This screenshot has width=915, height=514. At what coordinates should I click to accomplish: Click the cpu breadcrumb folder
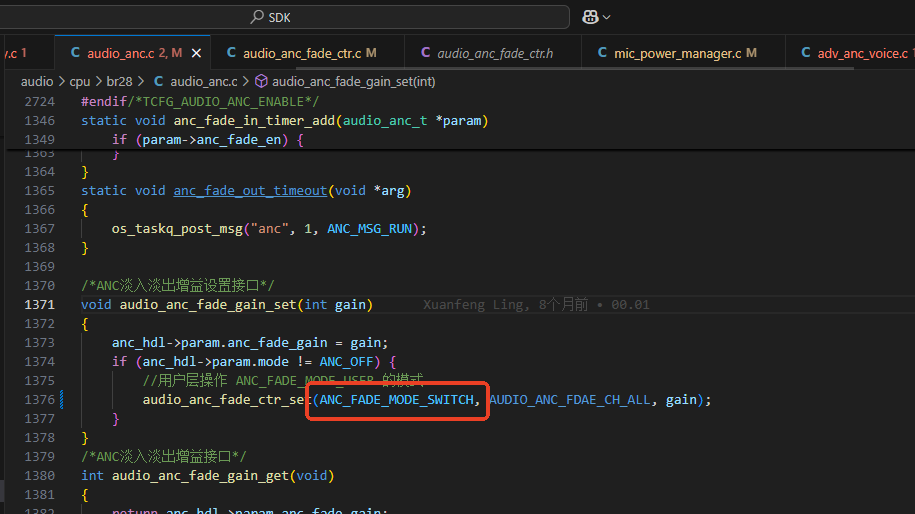(x=79, y=82)
